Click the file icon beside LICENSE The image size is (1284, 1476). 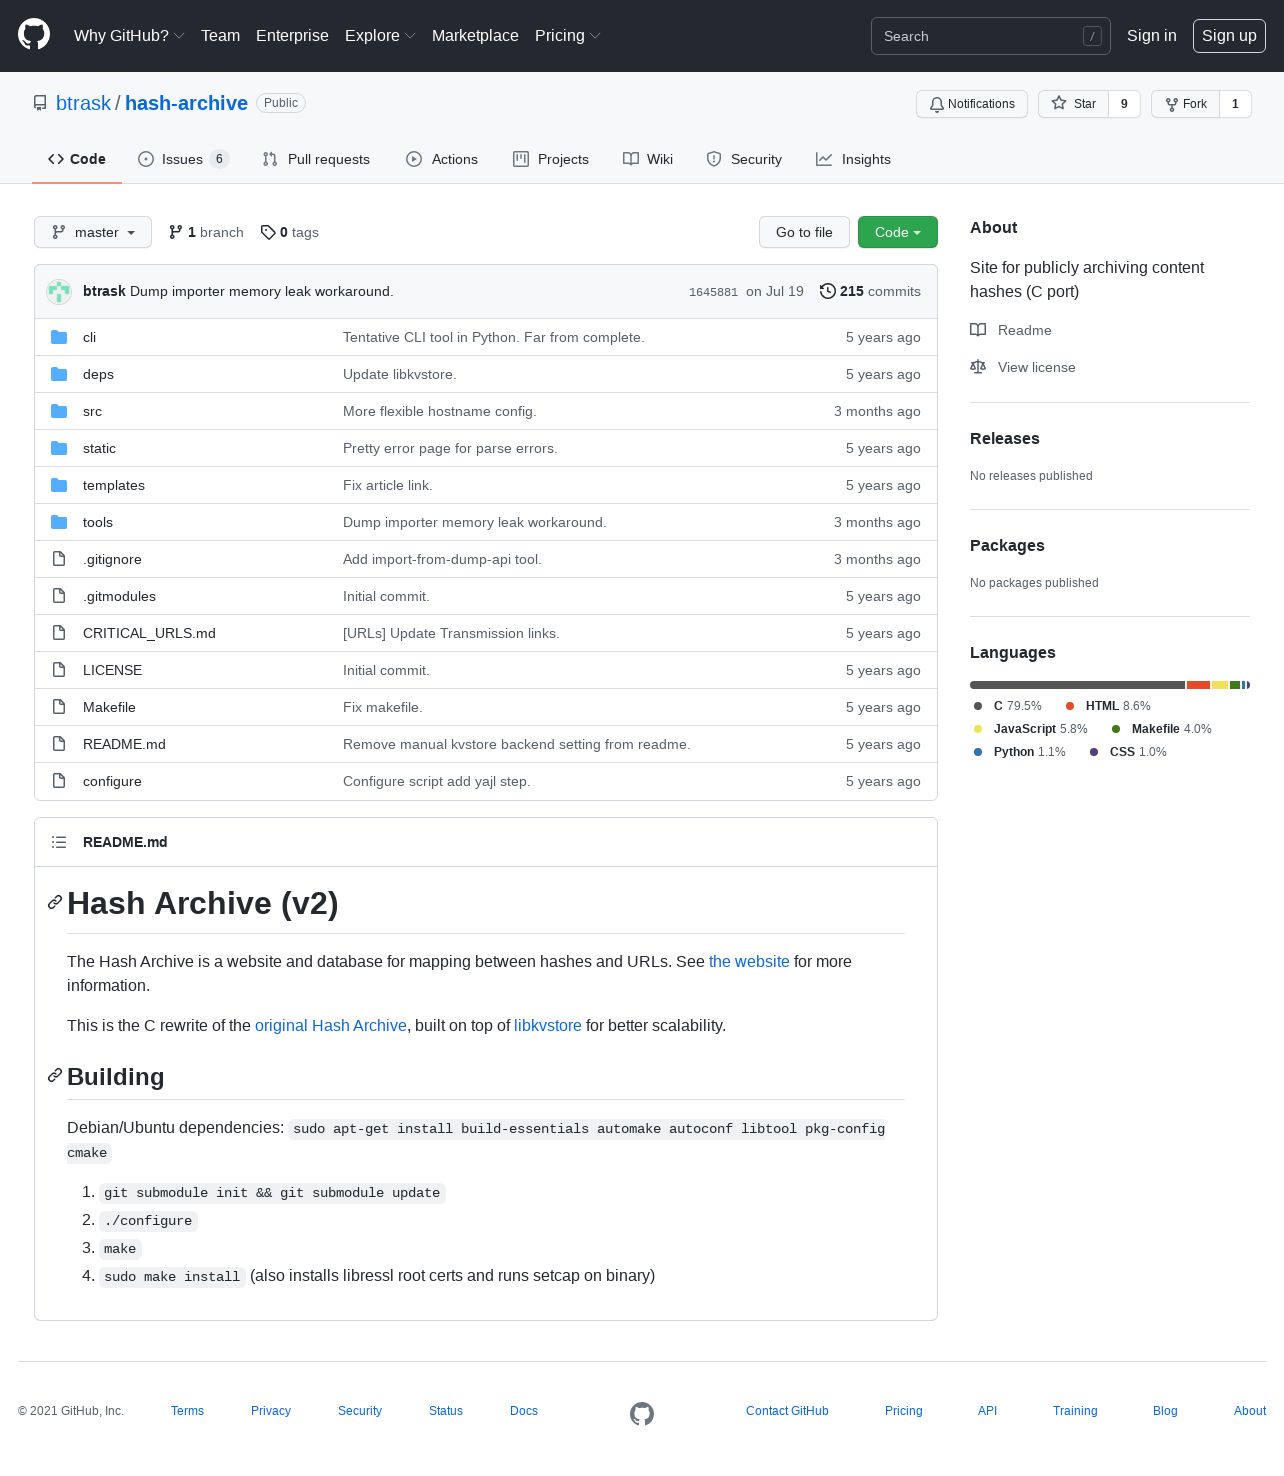click(59, 670)
